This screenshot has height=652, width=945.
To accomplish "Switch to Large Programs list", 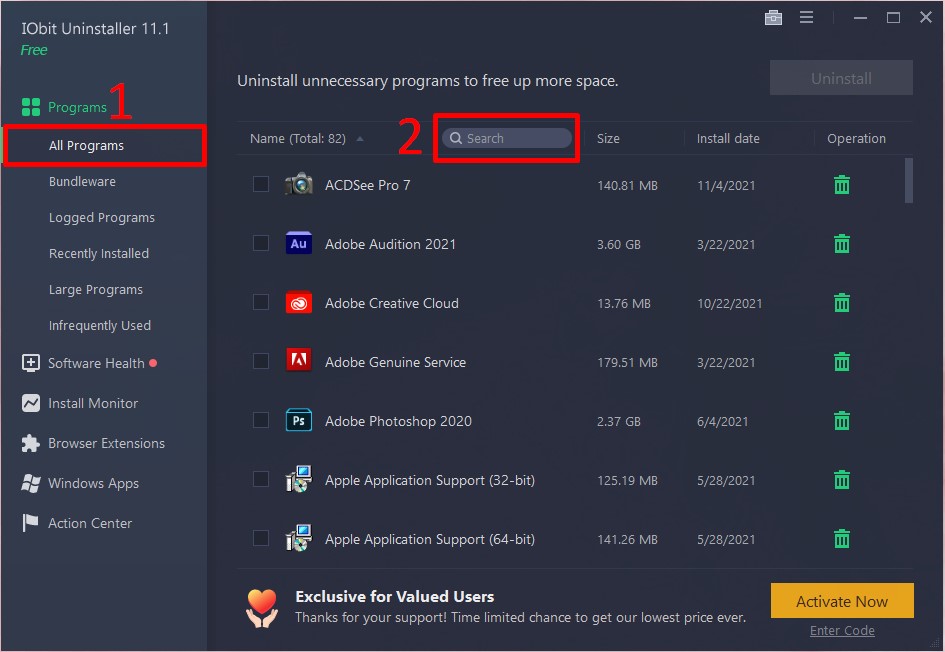I will [96, 290].
